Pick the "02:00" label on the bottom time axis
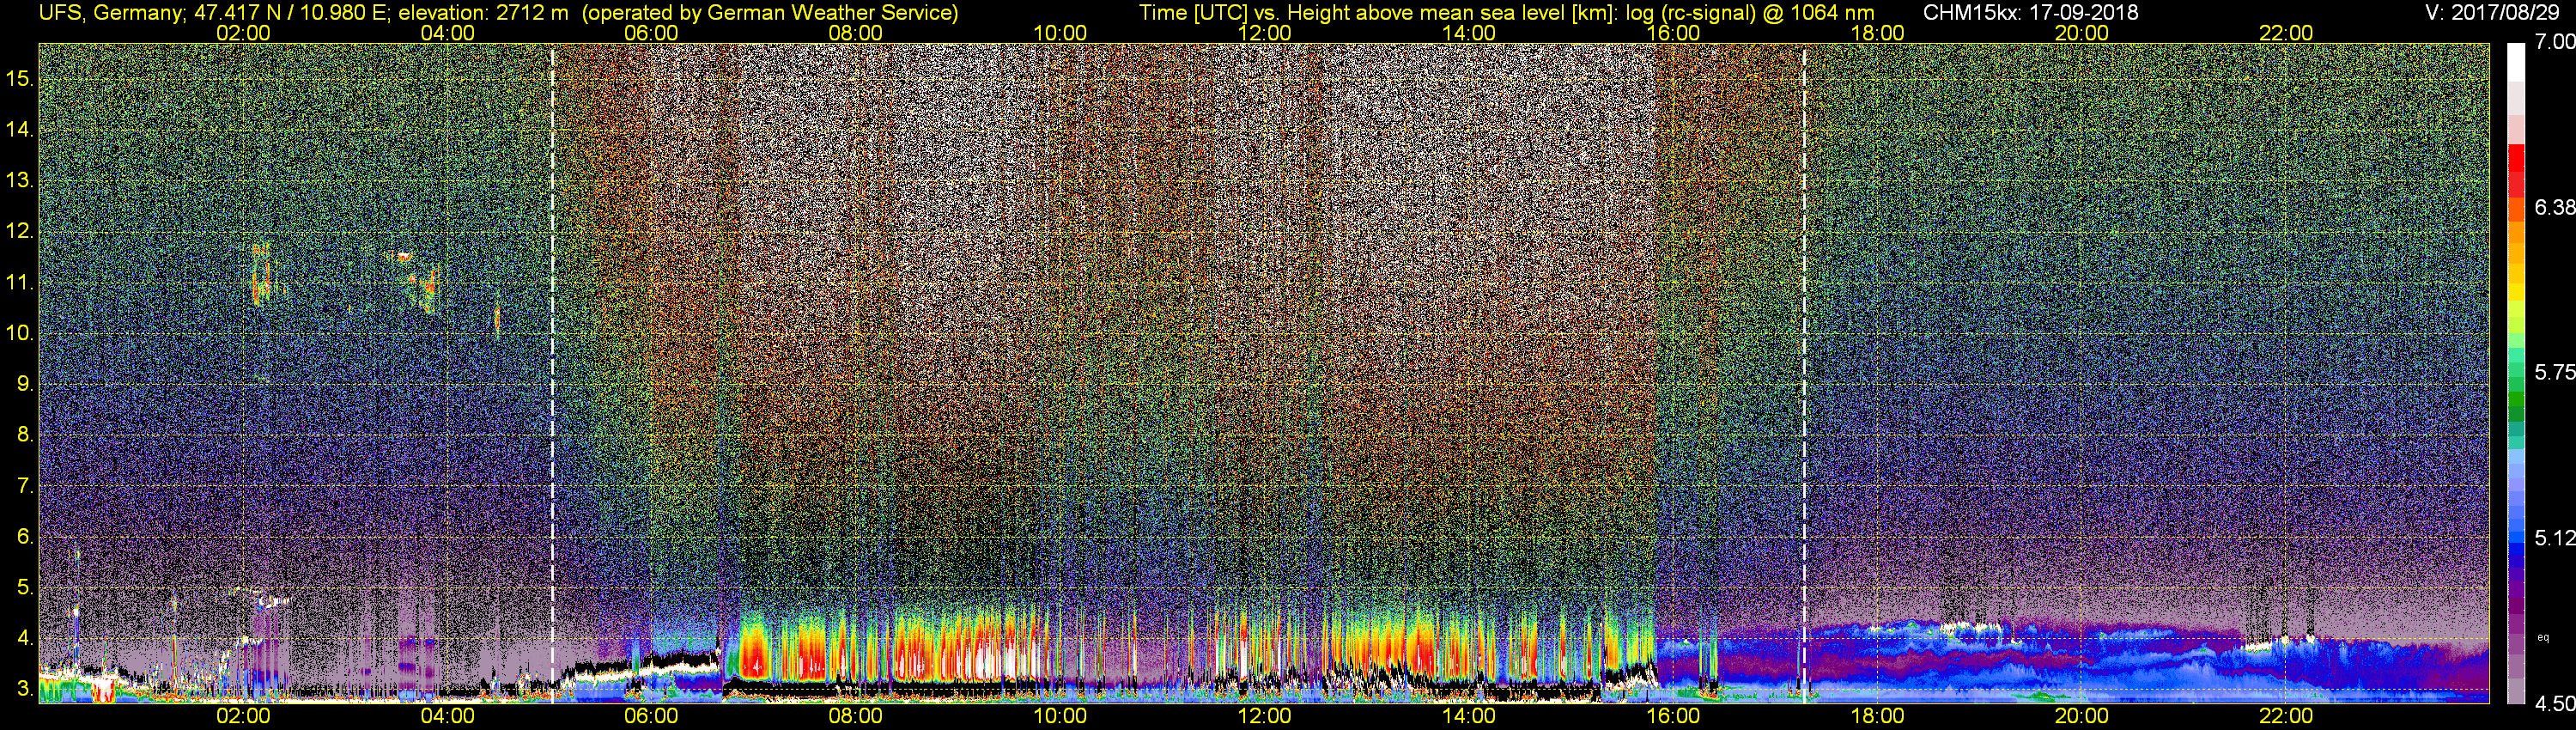 point(243,716)
